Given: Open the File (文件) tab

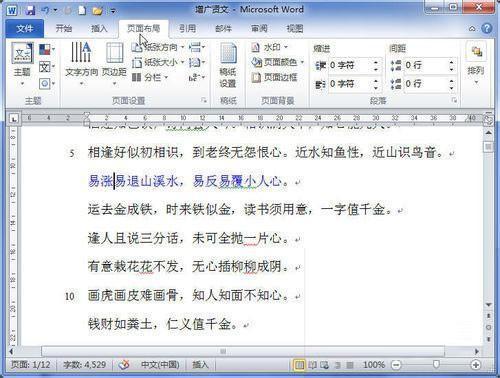Looking at the screenshot, I should [x=25, y=29].
